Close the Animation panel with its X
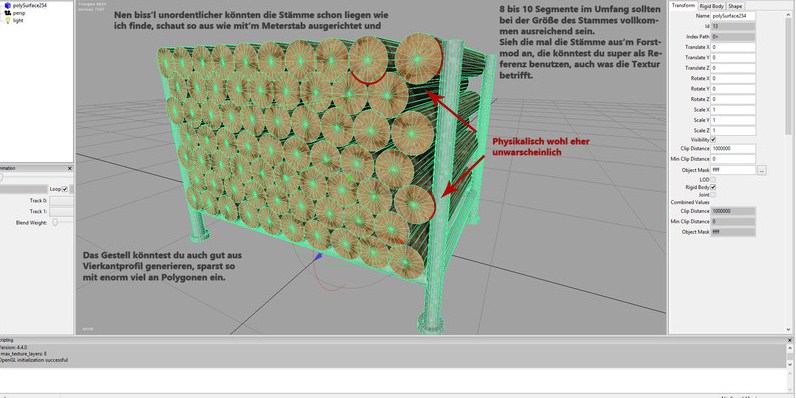The image size is (796, 398). pos(70,168)
